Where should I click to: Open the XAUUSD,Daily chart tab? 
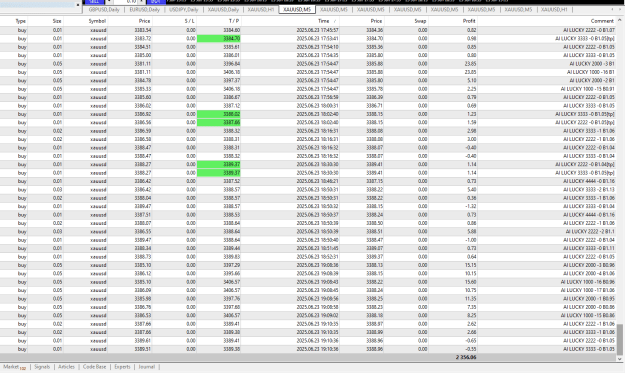(x=223, y=9)
